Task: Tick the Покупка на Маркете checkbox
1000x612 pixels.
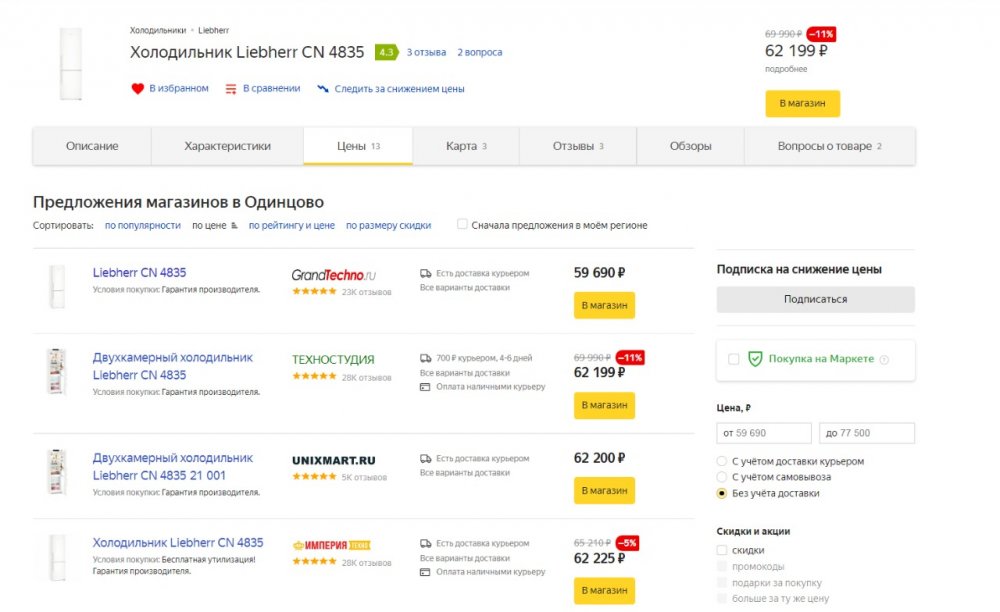Action: [x=734, y=359]
